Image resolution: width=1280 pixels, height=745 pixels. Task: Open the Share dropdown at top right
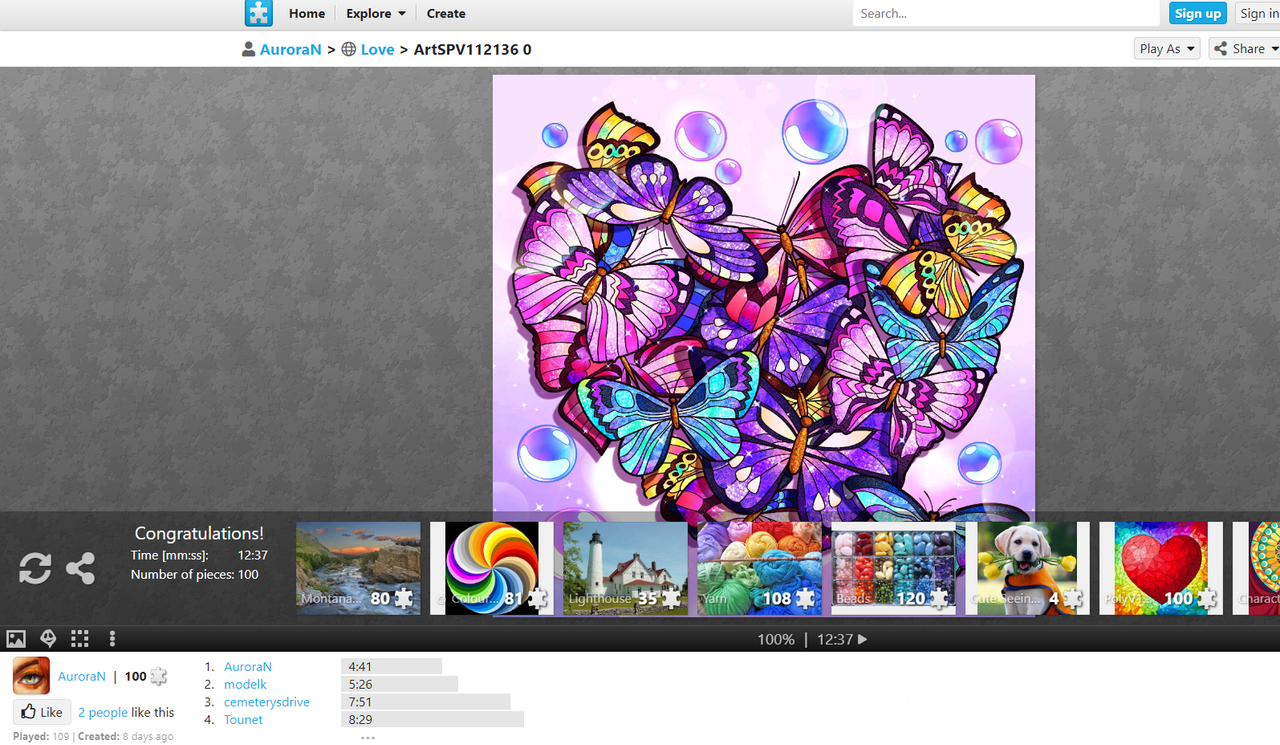coord(1245,48)
